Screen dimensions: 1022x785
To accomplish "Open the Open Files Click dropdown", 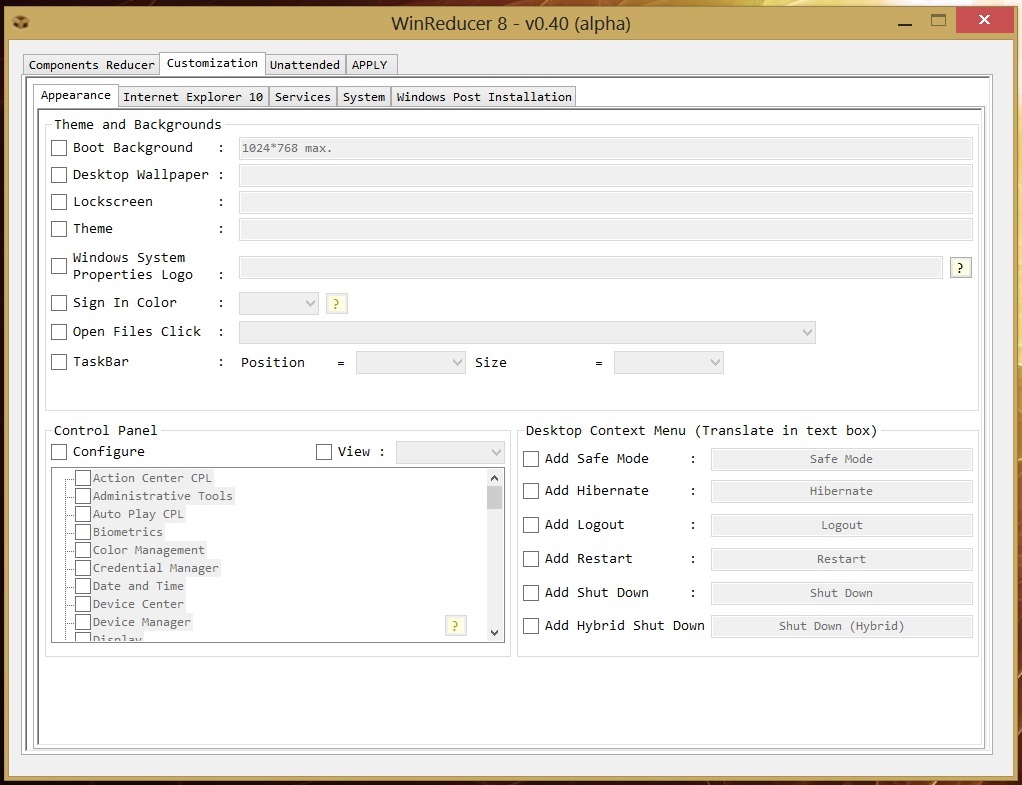I will point(527,333).
